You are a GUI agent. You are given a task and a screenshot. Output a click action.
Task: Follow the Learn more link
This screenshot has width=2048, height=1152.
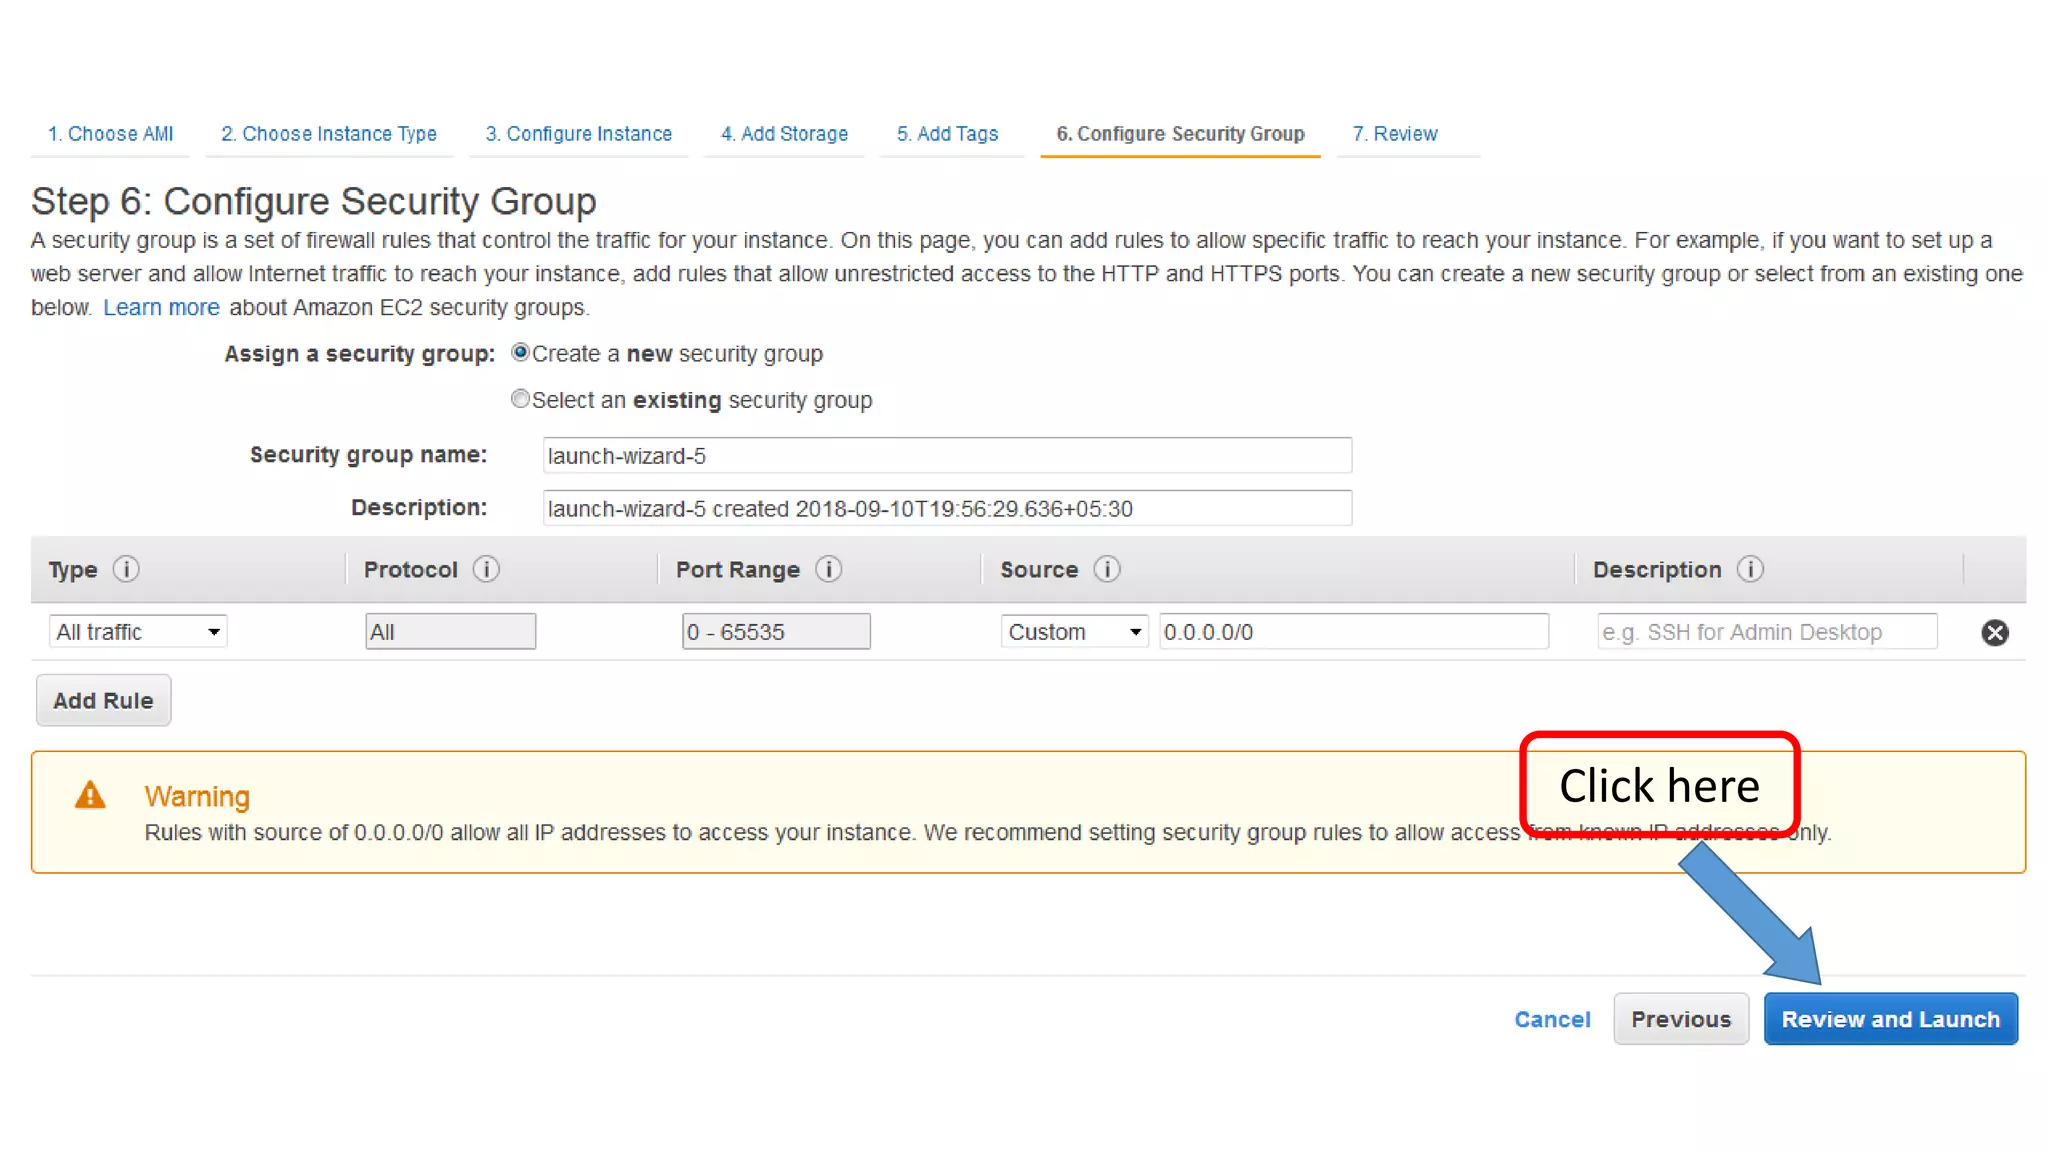161,308
